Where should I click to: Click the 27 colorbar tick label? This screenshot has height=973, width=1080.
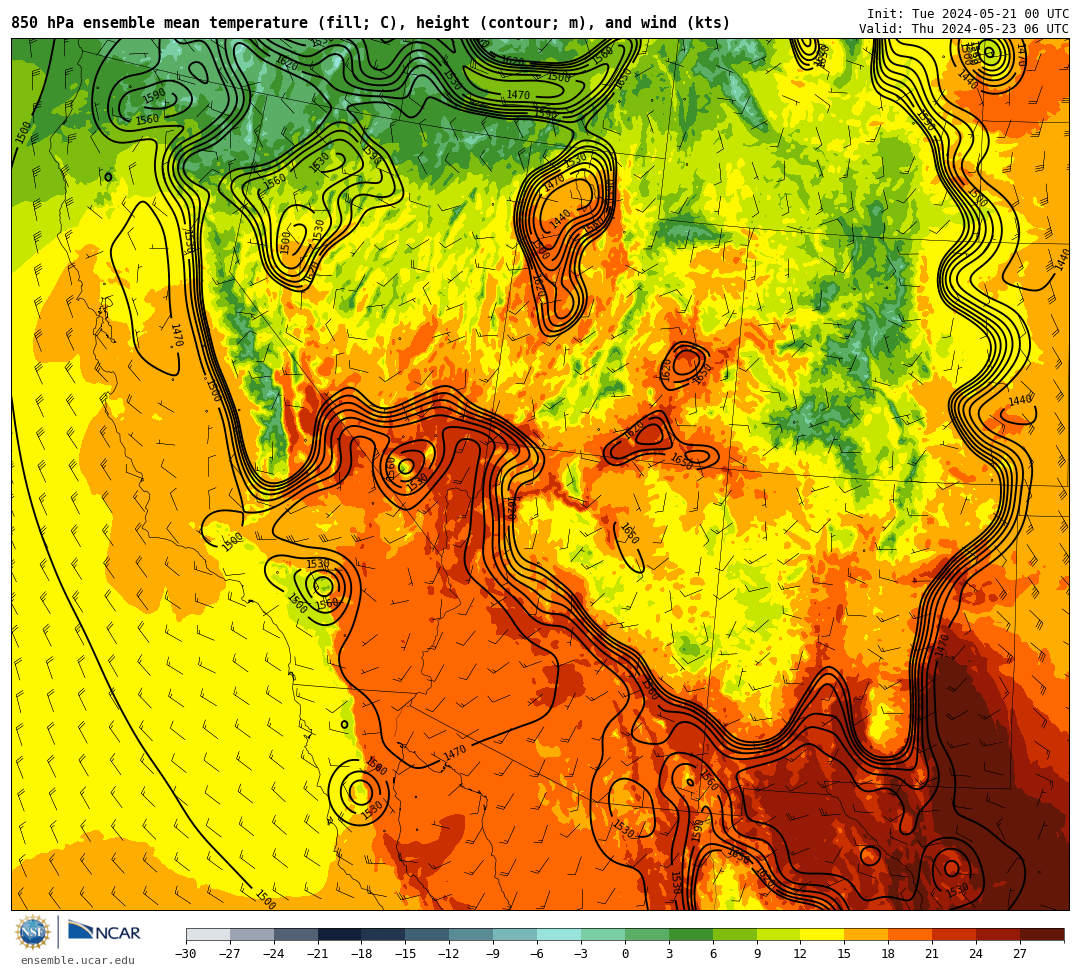(x=1021, y=954)
